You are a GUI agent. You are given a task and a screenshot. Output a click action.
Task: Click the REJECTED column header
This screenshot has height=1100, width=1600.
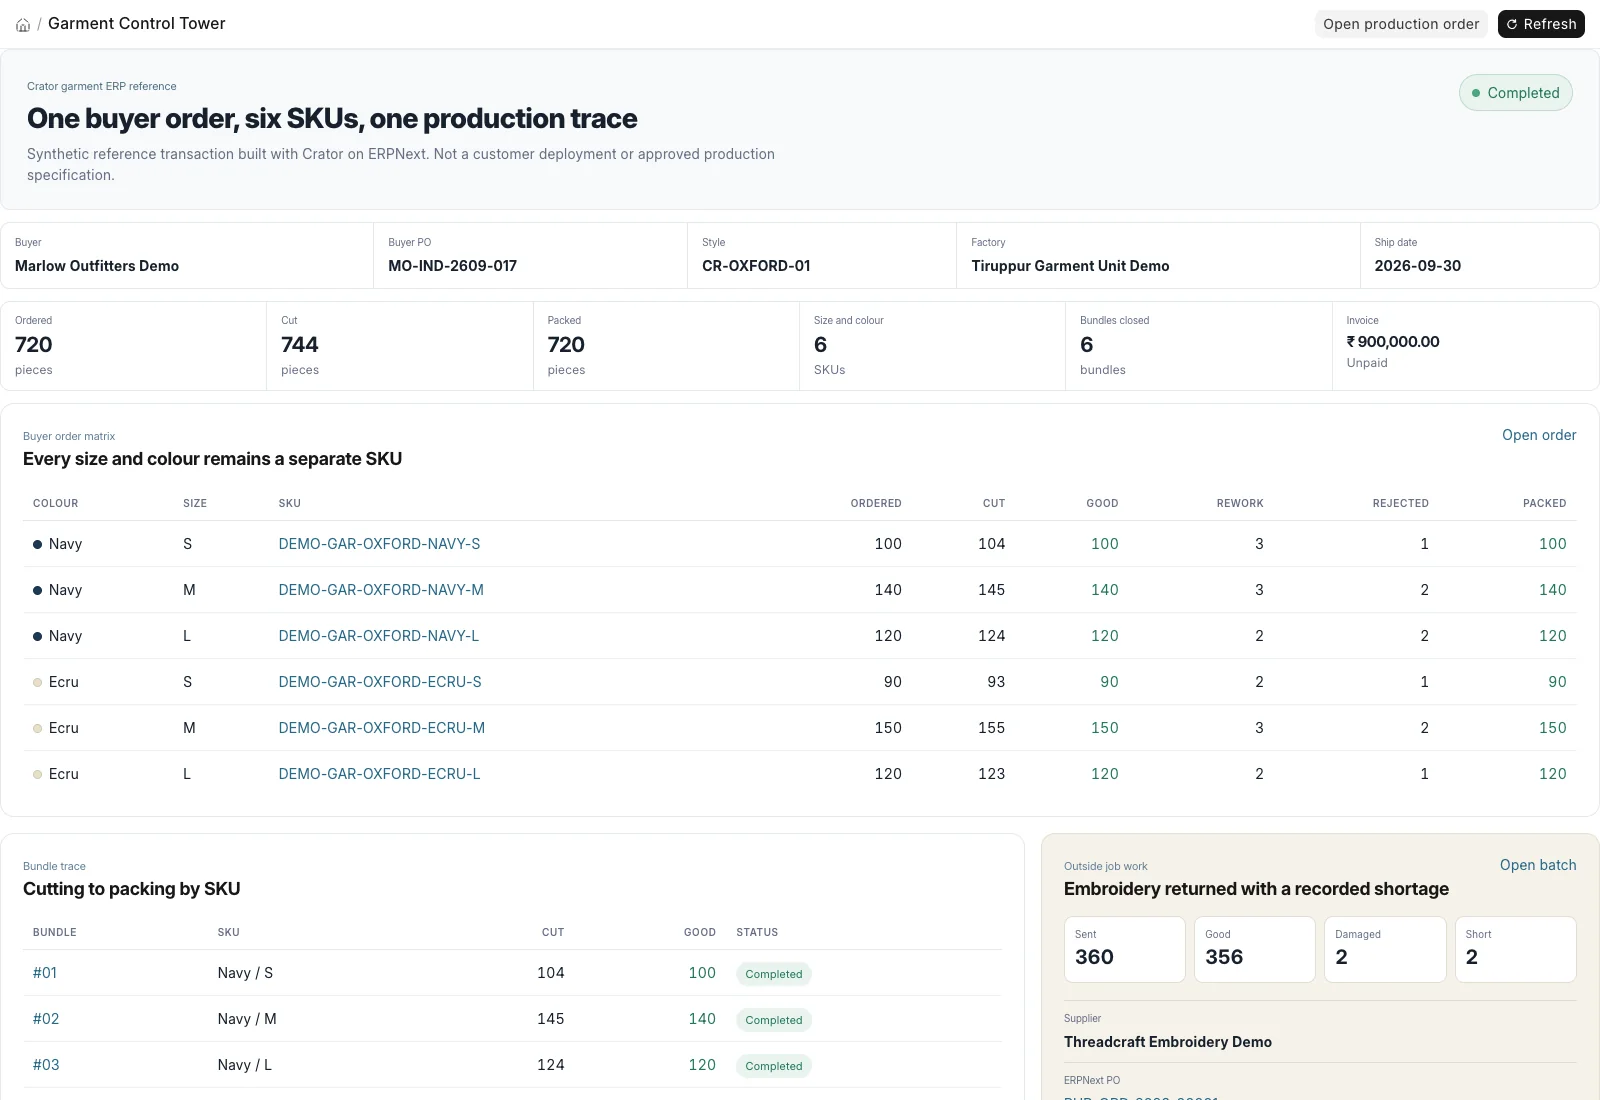[x=1400, y=503]
